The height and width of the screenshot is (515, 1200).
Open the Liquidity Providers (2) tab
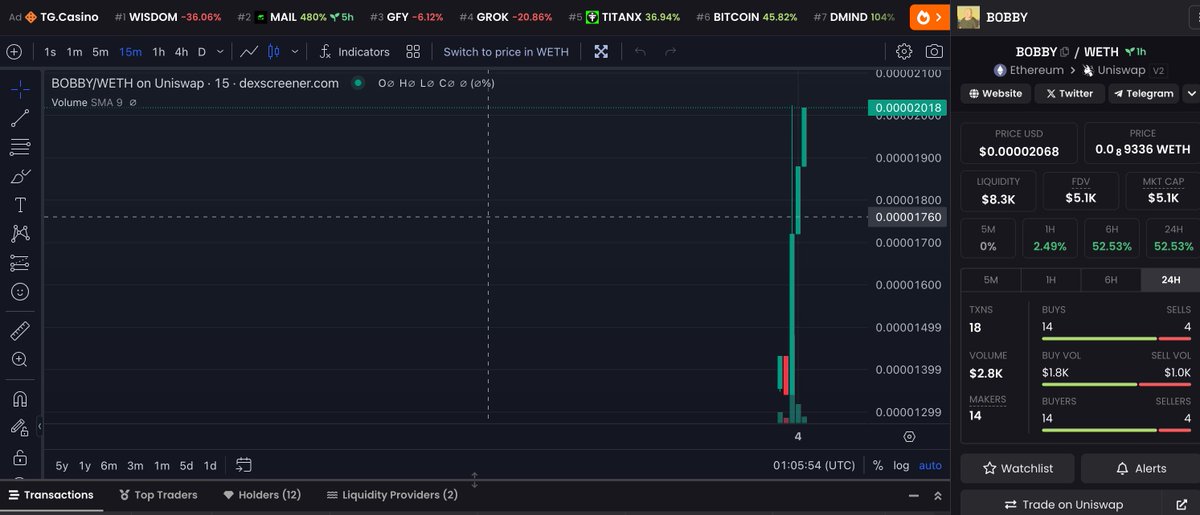(x=392, y=495)
